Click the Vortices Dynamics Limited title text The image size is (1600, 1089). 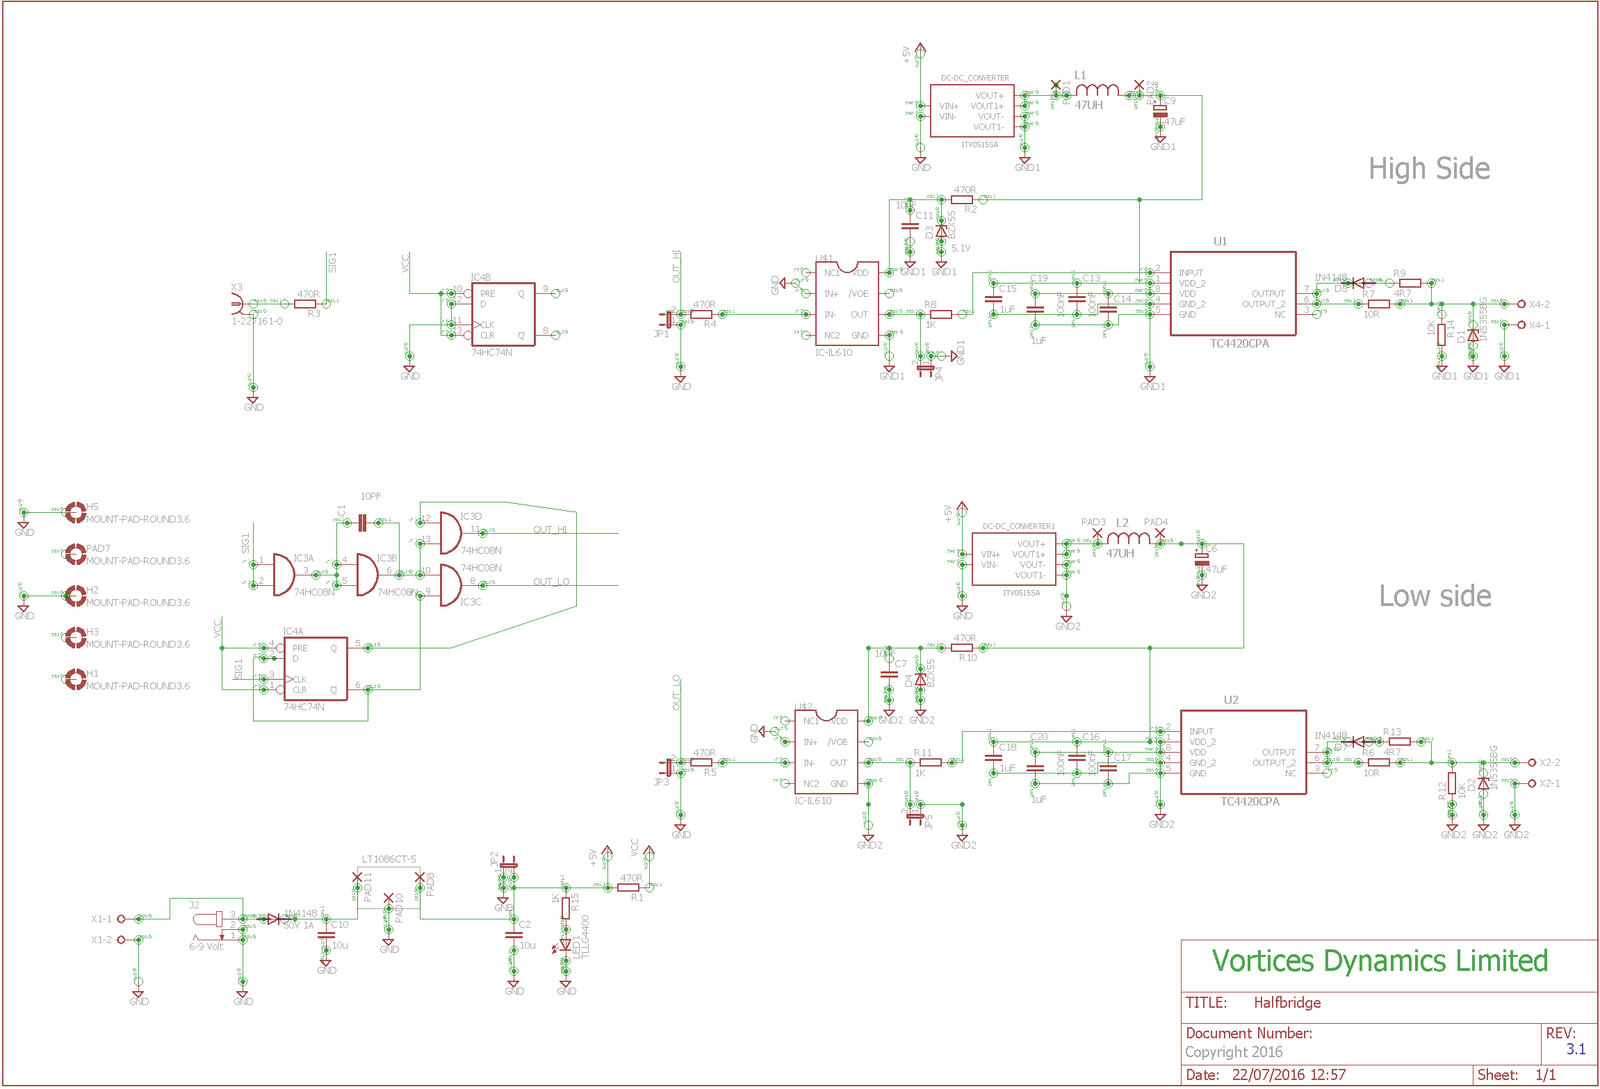click(1380, 962)
